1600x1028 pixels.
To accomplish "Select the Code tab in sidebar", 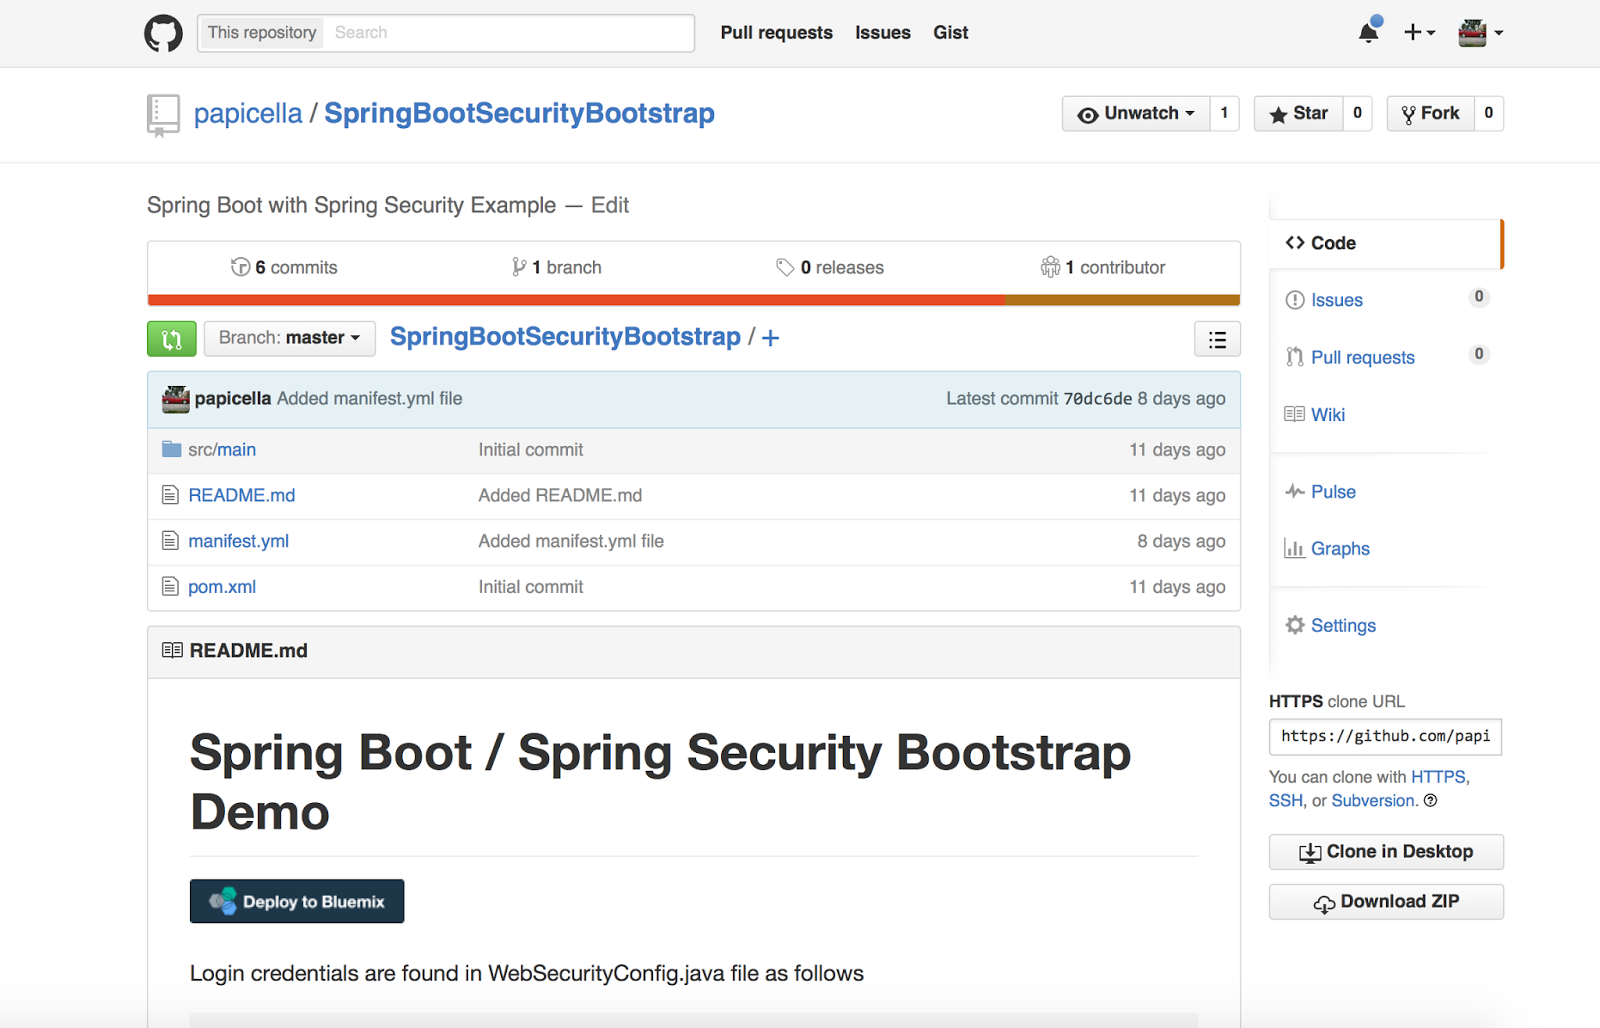I will (x=1385, y=243).
